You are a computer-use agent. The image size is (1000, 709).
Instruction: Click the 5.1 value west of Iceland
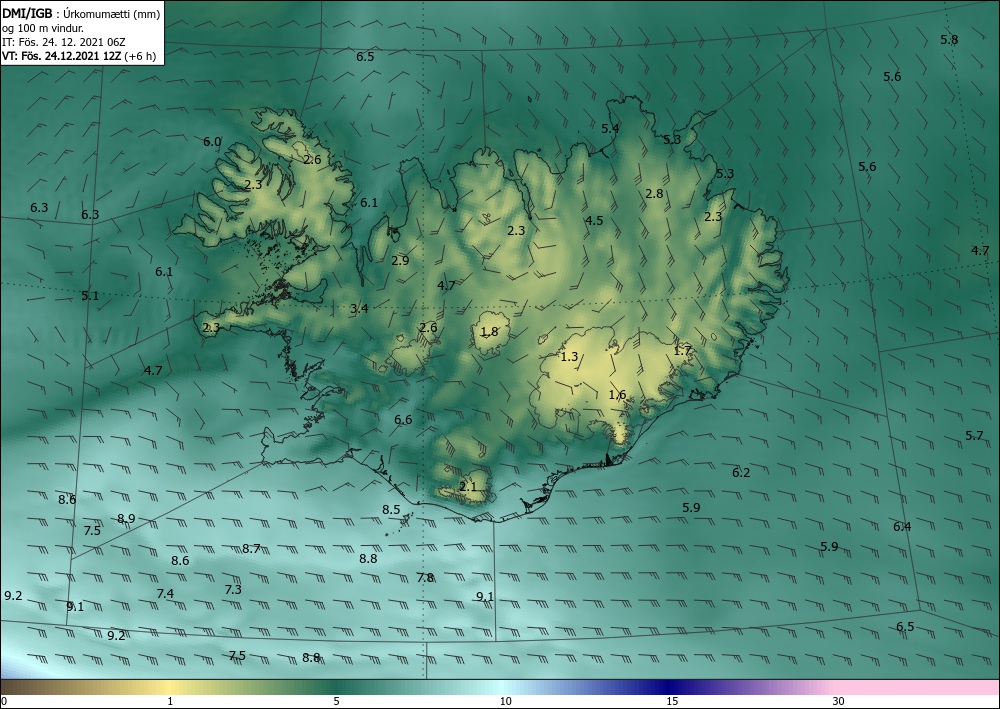click(x=90, y=295)
